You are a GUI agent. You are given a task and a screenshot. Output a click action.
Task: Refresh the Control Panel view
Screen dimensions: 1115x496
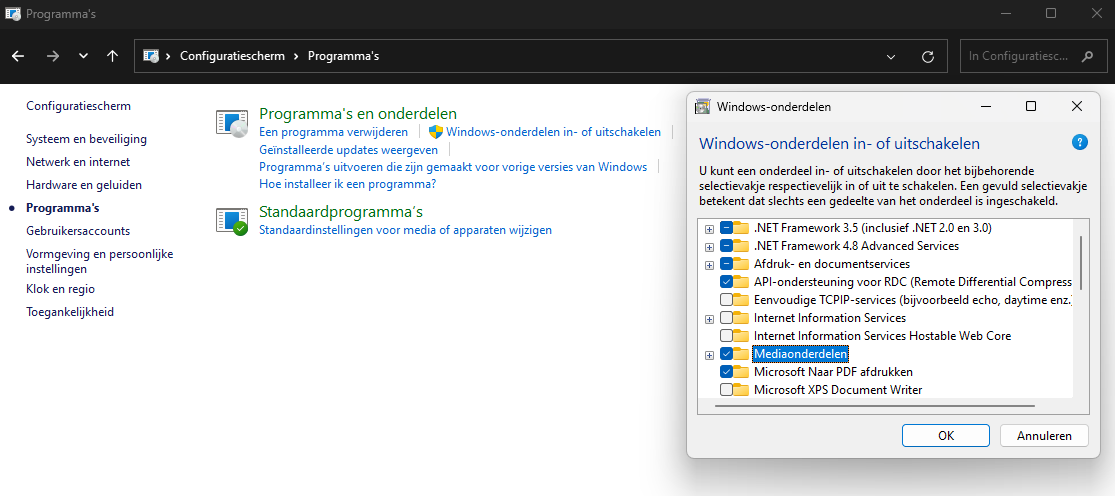927,56
